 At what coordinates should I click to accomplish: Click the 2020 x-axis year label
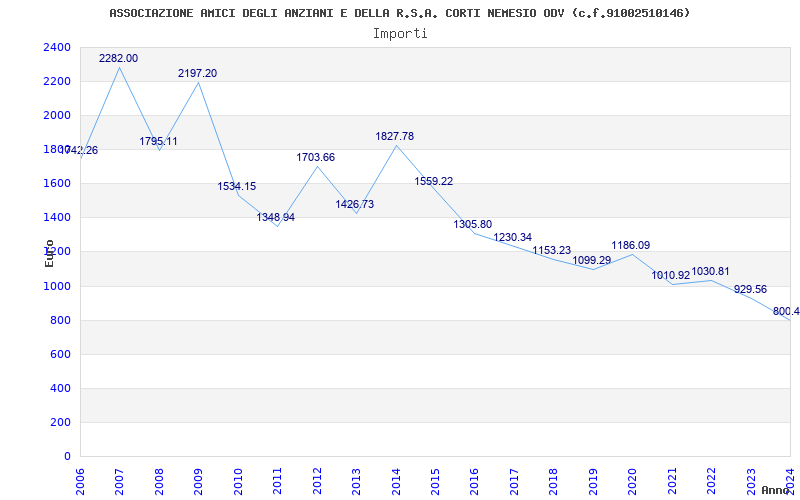(633, 482)
